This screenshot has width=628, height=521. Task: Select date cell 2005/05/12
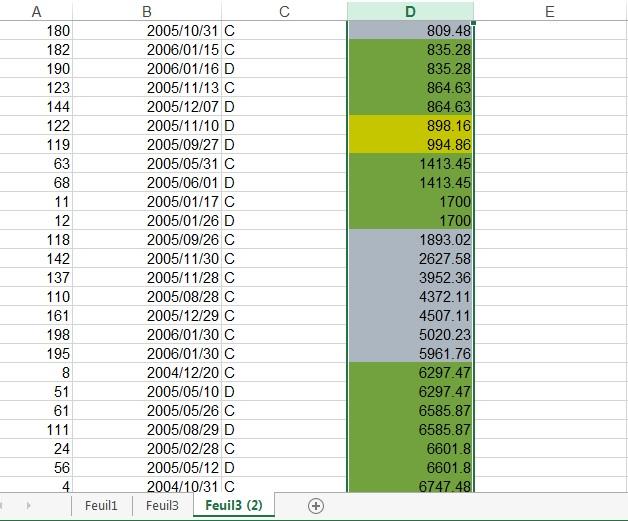point(147,467)
